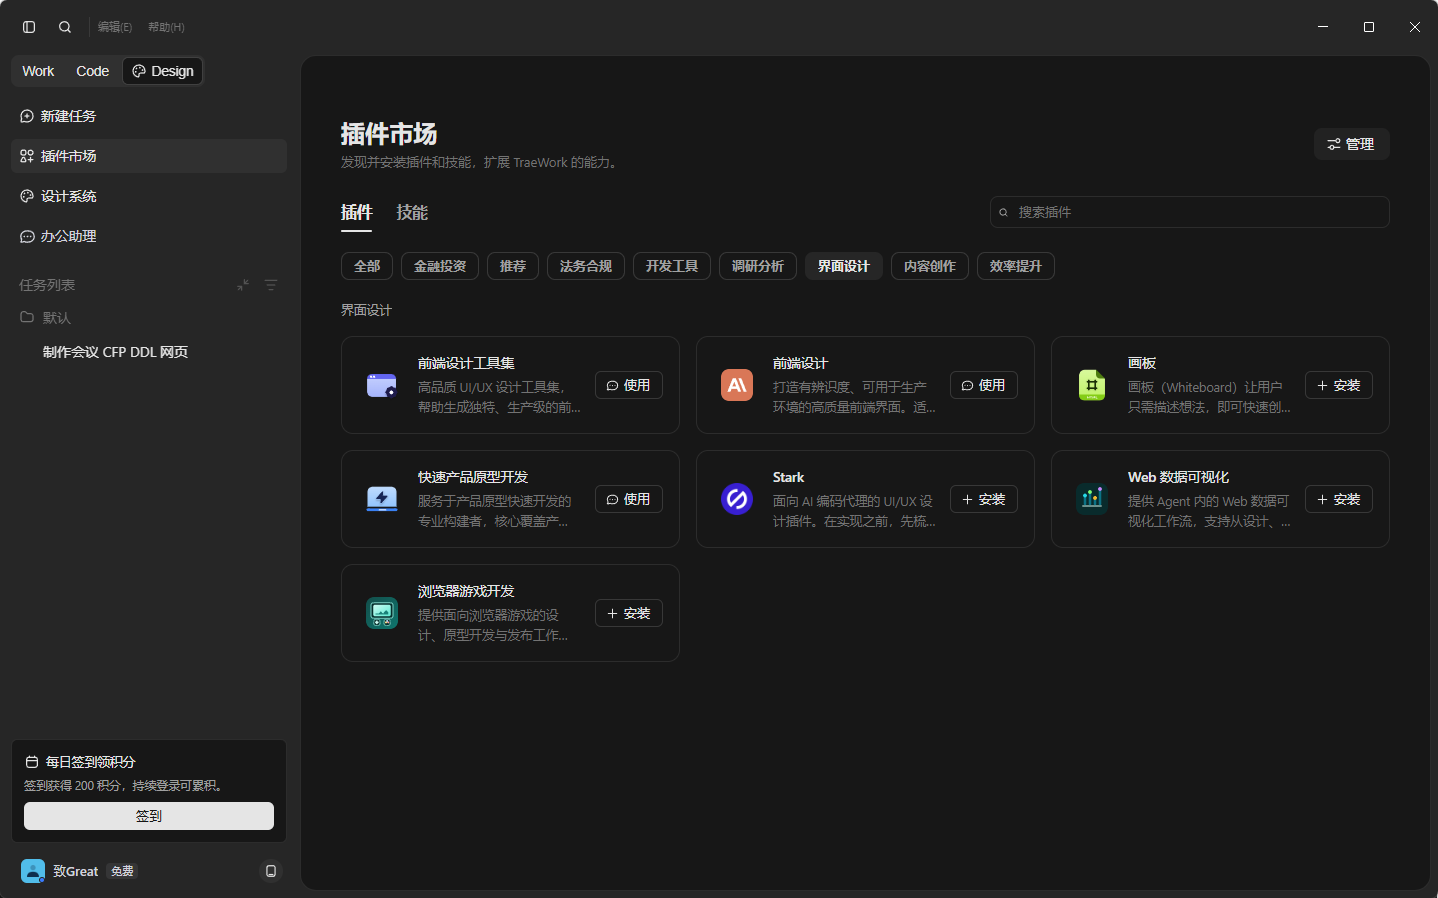This screenshot has height=898, width=1438.
Task: Select the 金融投资 category filter
Action: pos(440,266)
